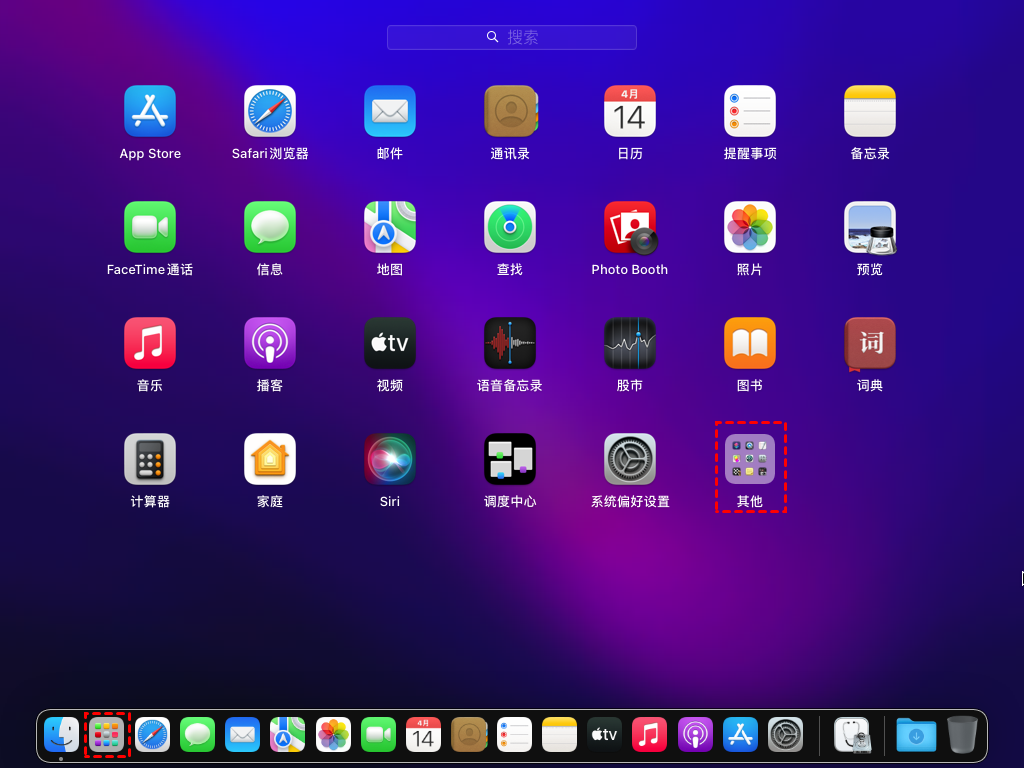Open FaceTime通话 in Launchpad grid
This screenshot has height=768, width=1024.
point(150,227)
